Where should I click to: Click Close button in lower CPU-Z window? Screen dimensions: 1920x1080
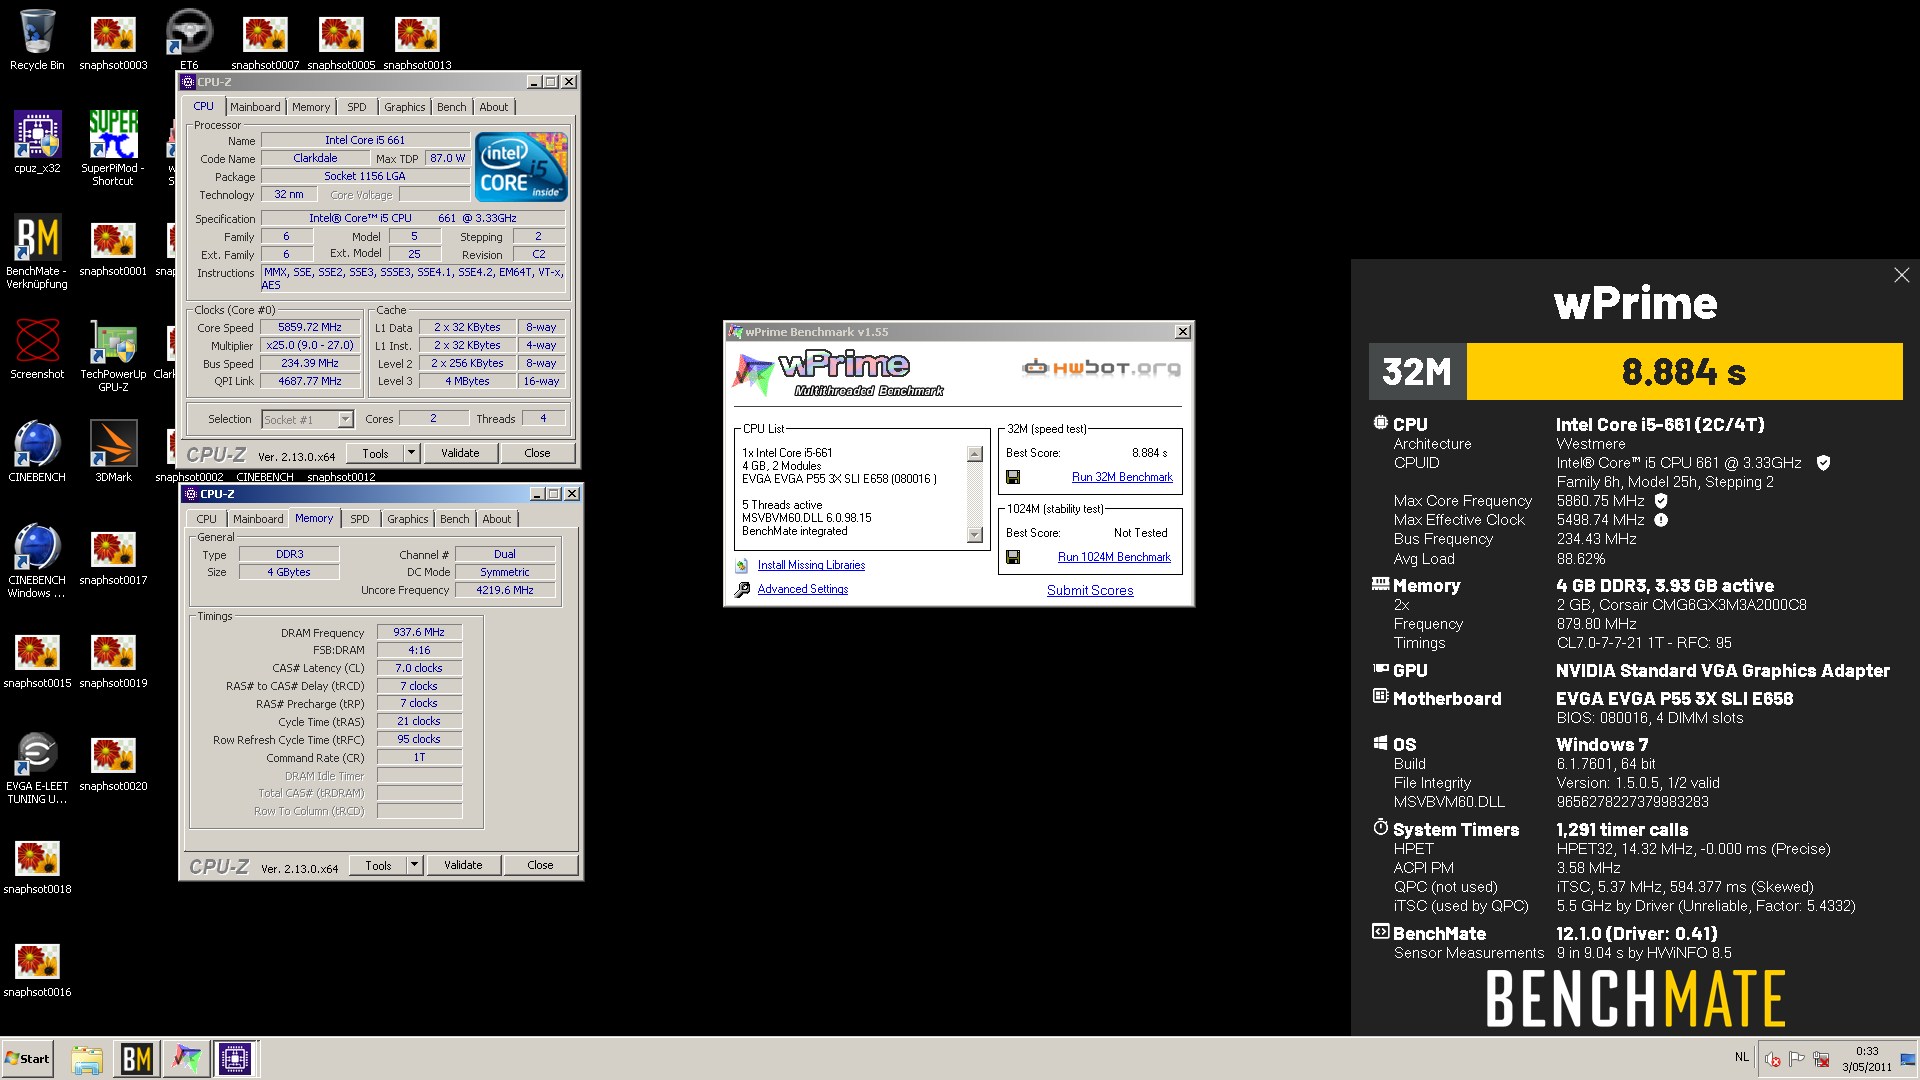tap(540, 865)
